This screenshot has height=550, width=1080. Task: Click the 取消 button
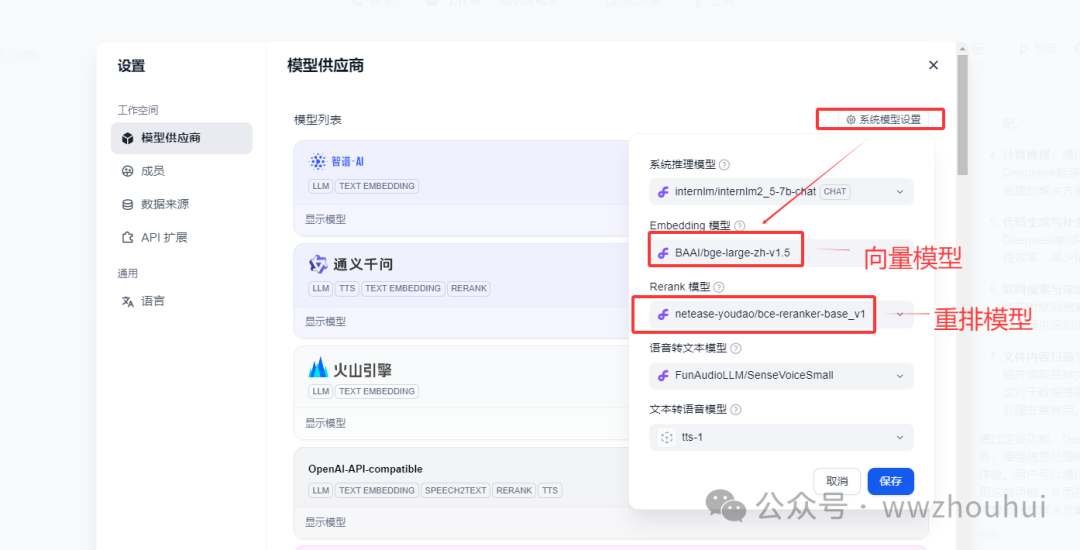coord(837,481)
